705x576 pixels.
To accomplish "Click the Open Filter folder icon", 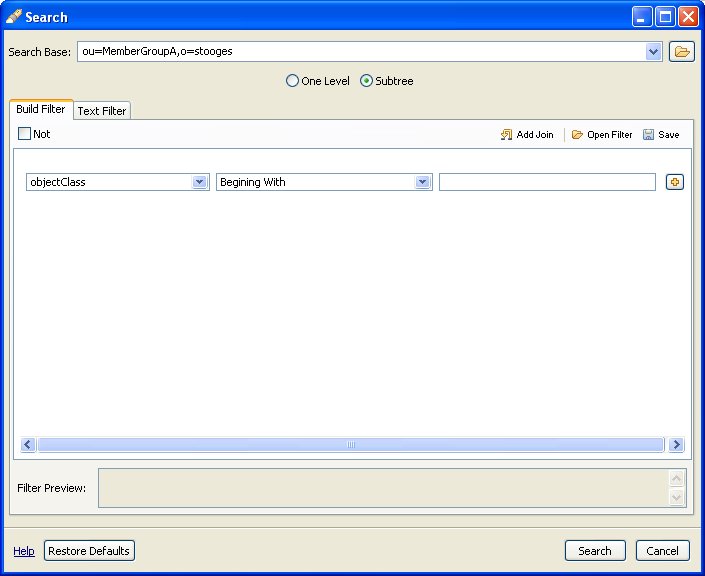I will pyautogui.click(x=577, y=135).
